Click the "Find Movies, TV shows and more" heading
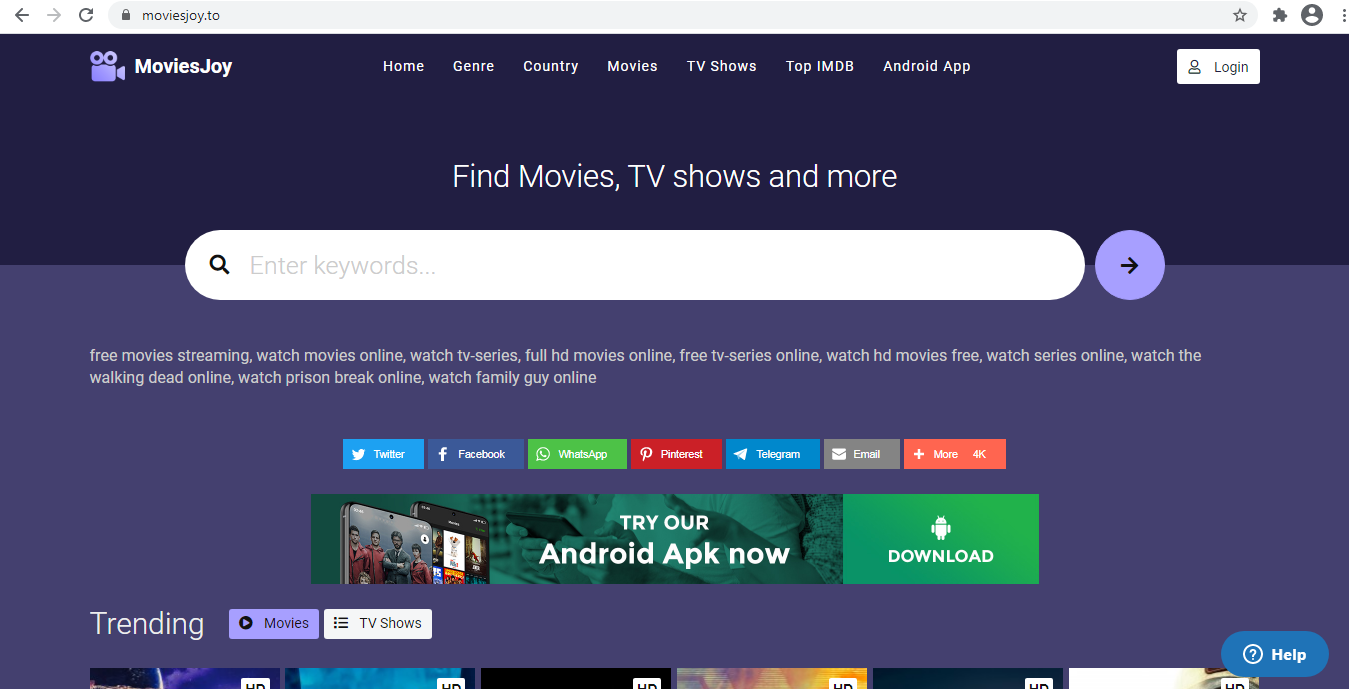The image size is (1349, 689). [675, 177]
